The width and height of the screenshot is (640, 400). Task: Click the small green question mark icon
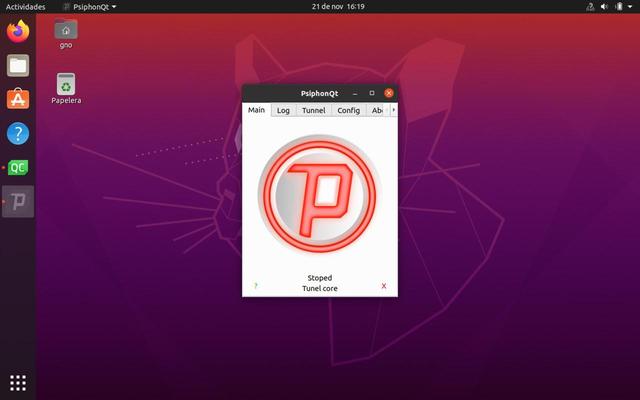256,286
